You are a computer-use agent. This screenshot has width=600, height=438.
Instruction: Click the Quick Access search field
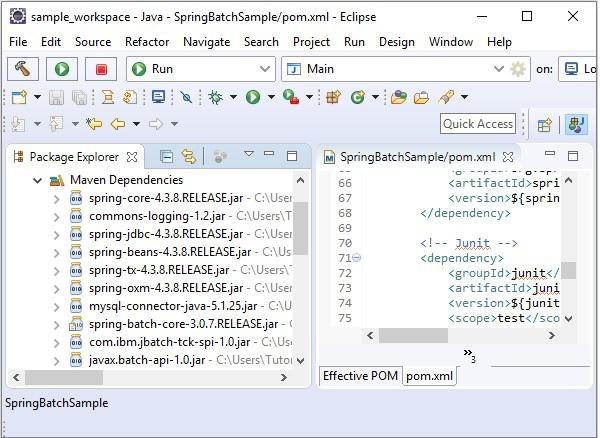click(x=478, y=124)
